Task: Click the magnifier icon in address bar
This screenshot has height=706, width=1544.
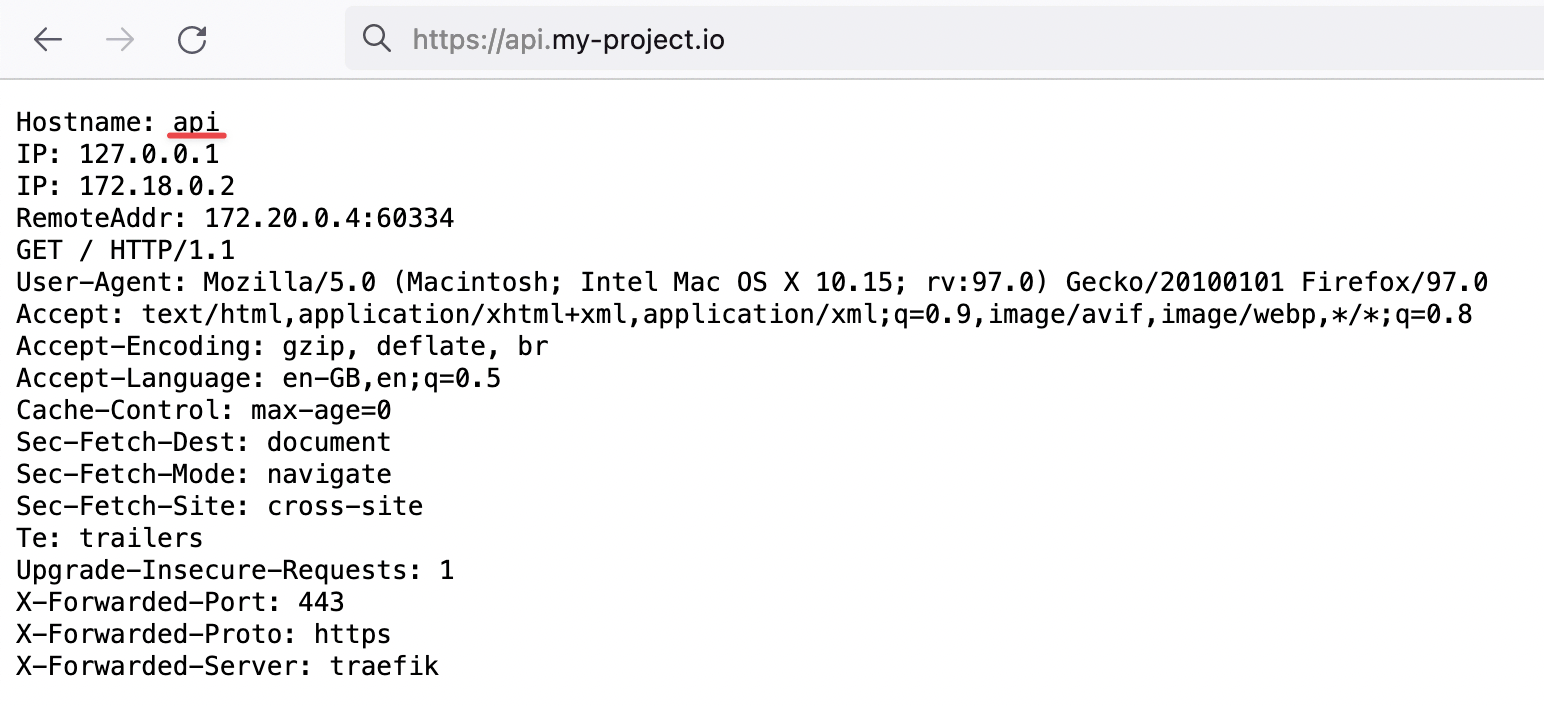Action: click(376, 39)
